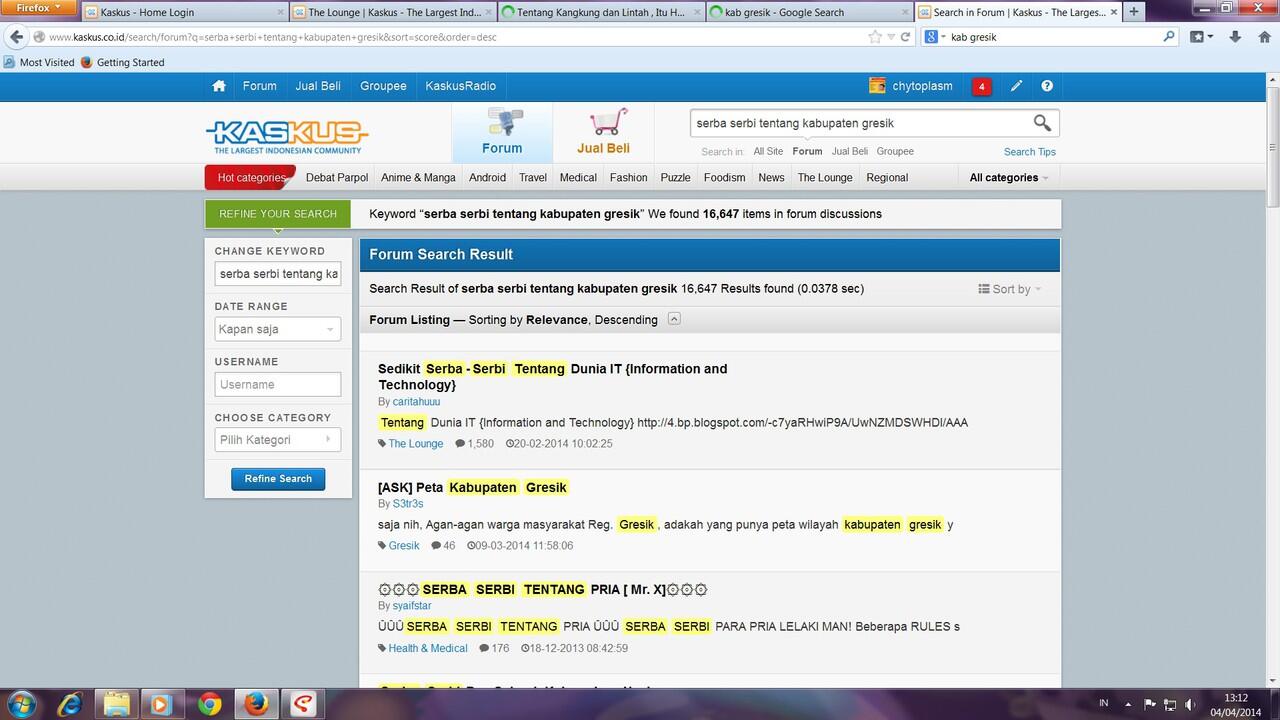This screenshot has height=720, width=1280.
Task: Open Most Visited bookmarks folder
Action: click(39, 62)
